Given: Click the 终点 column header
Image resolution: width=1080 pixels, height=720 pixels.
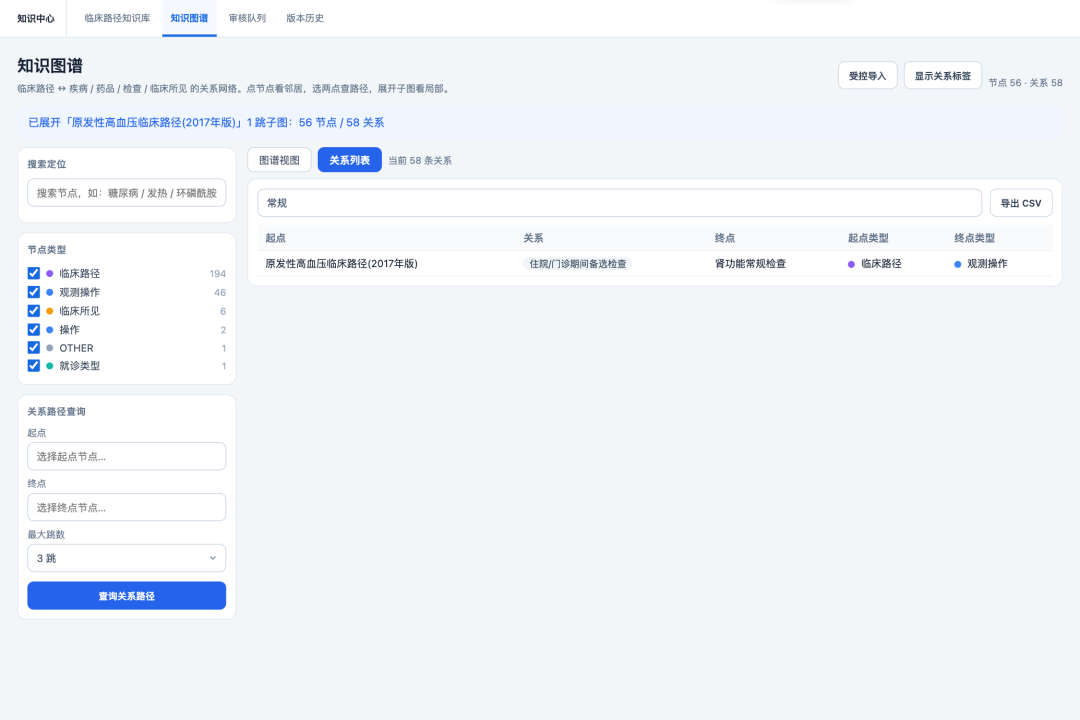Looking at the screenshot, I should 725,238.
